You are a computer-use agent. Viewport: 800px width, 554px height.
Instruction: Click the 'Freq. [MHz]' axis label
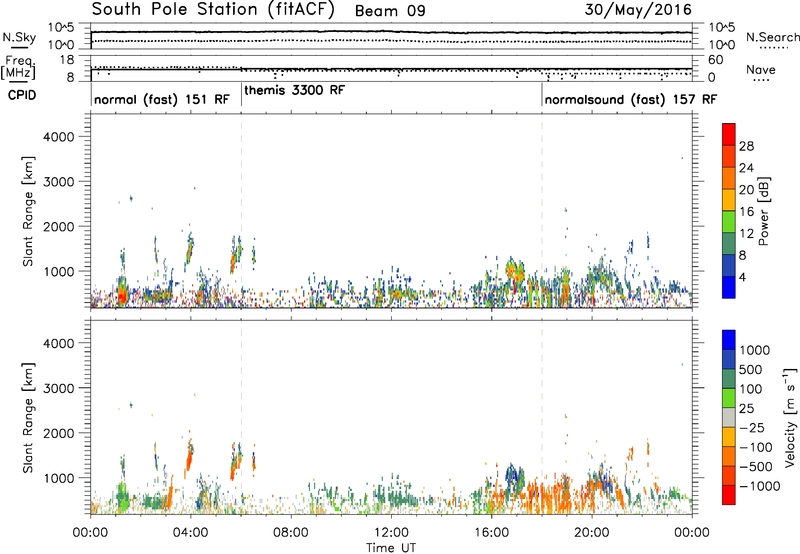pos(19,67)
